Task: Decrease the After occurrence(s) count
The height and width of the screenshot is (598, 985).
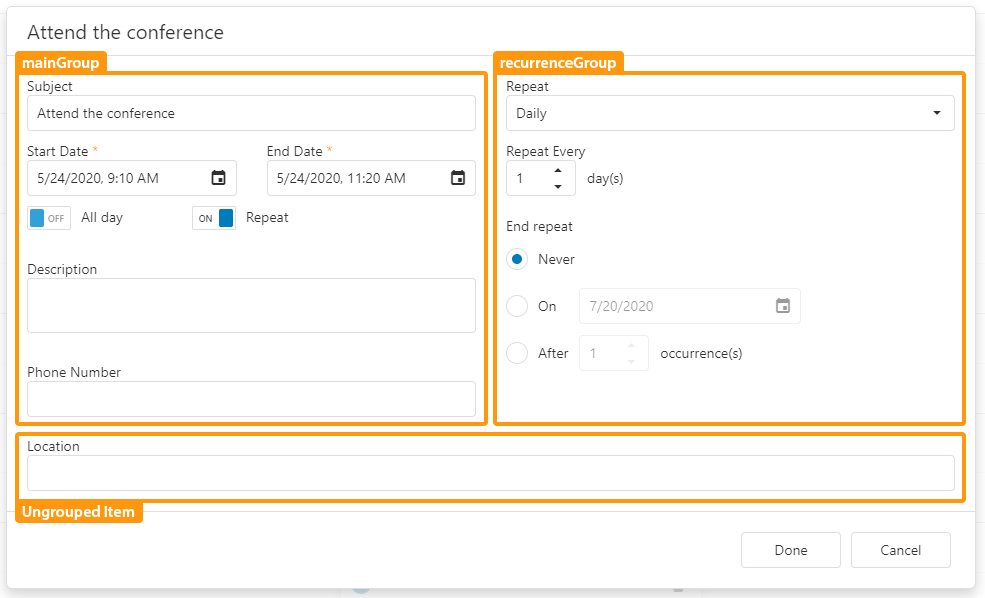Action: tap(631, 361)
